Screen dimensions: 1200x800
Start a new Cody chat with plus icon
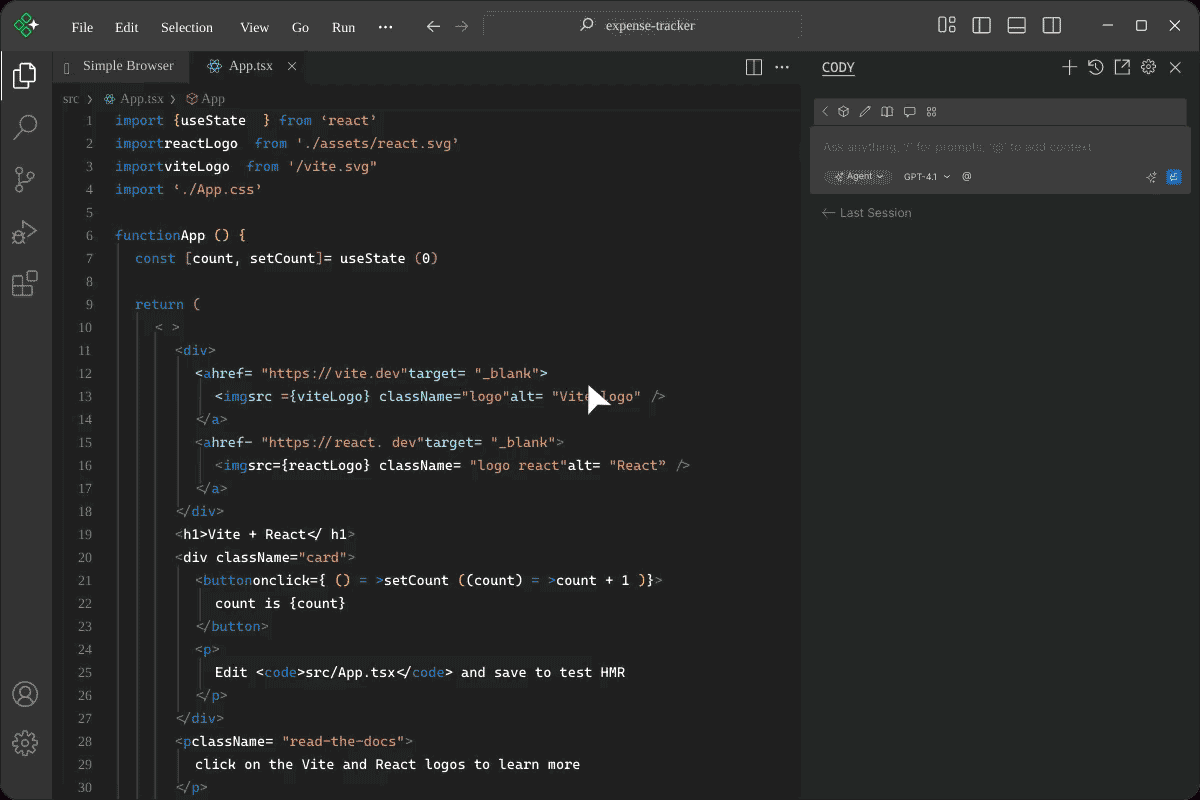[x=1069, y=67]
